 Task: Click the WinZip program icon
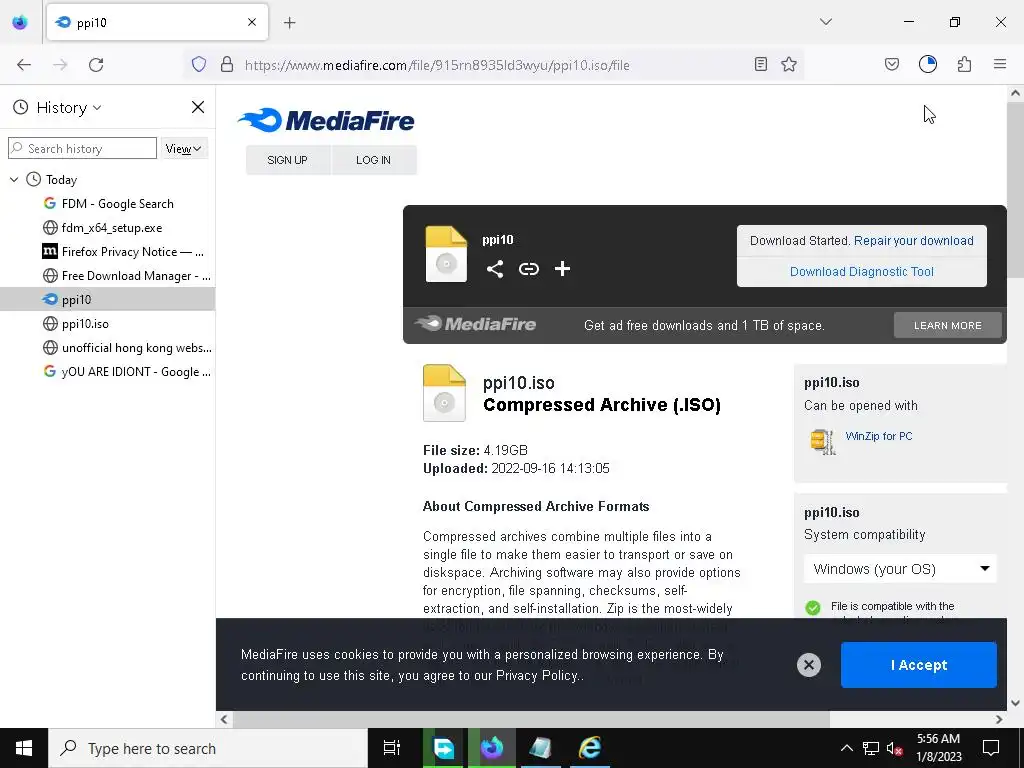[823, 441]
